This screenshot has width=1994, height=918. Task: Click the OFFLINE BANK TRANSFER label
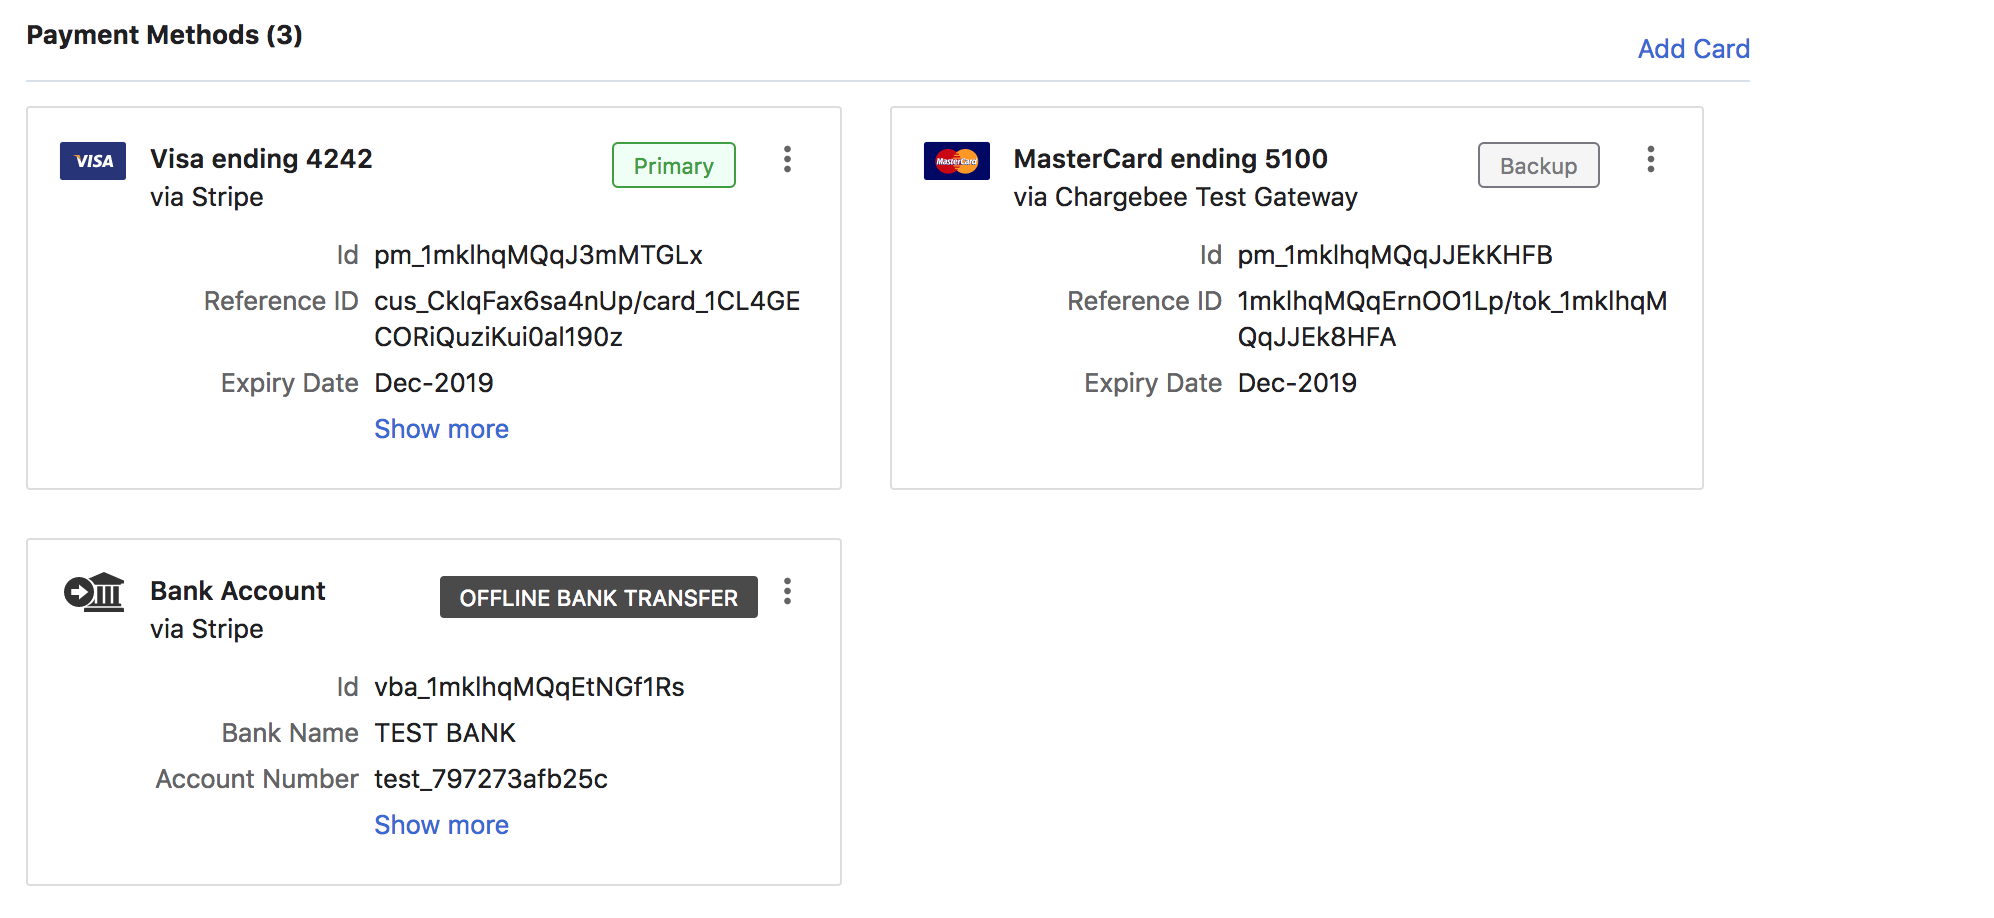click(x=598, y=598)
